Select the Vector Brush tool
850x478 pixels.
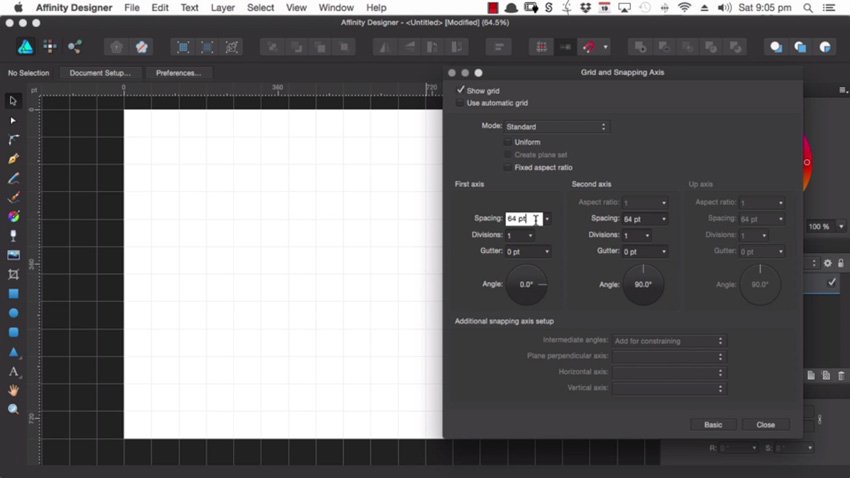[x=14, y=197]
